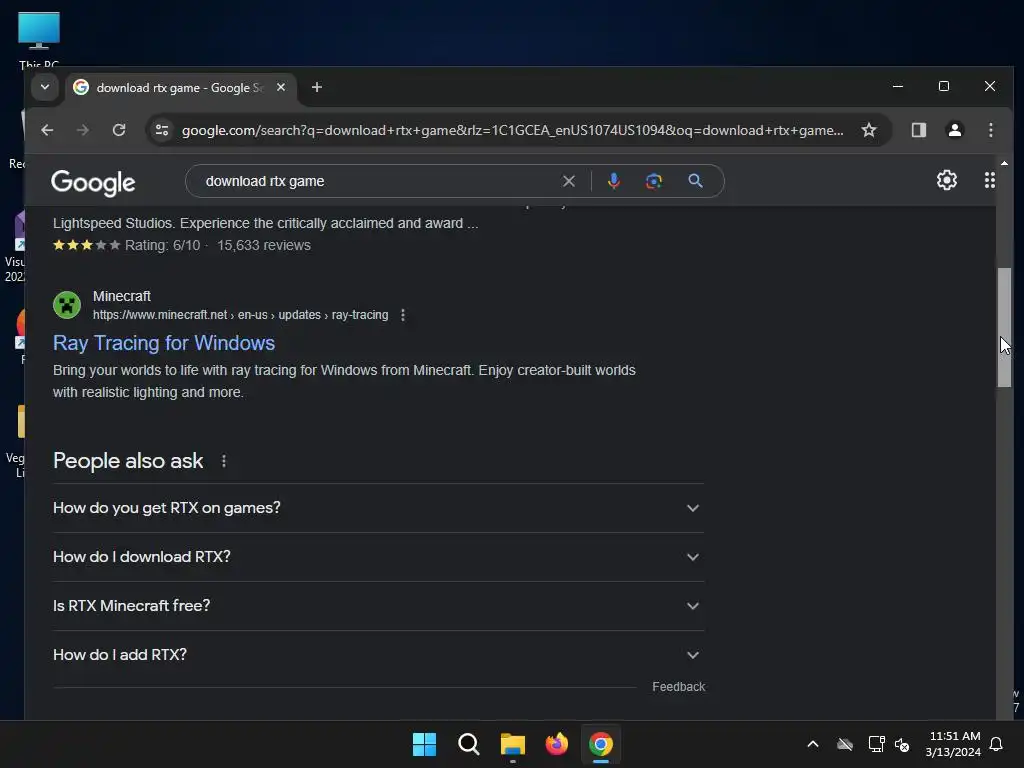Click the Google logo
The height and width of the screenshot is (768, 1024).
(x=93, y=182)
